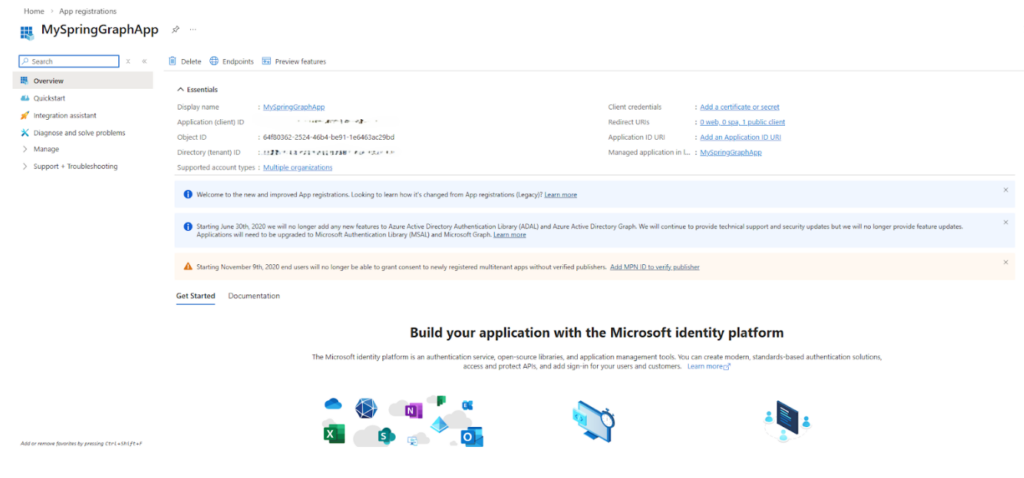
Task: Dismiss the ADAL deprecation banner
Action: 1006,222
